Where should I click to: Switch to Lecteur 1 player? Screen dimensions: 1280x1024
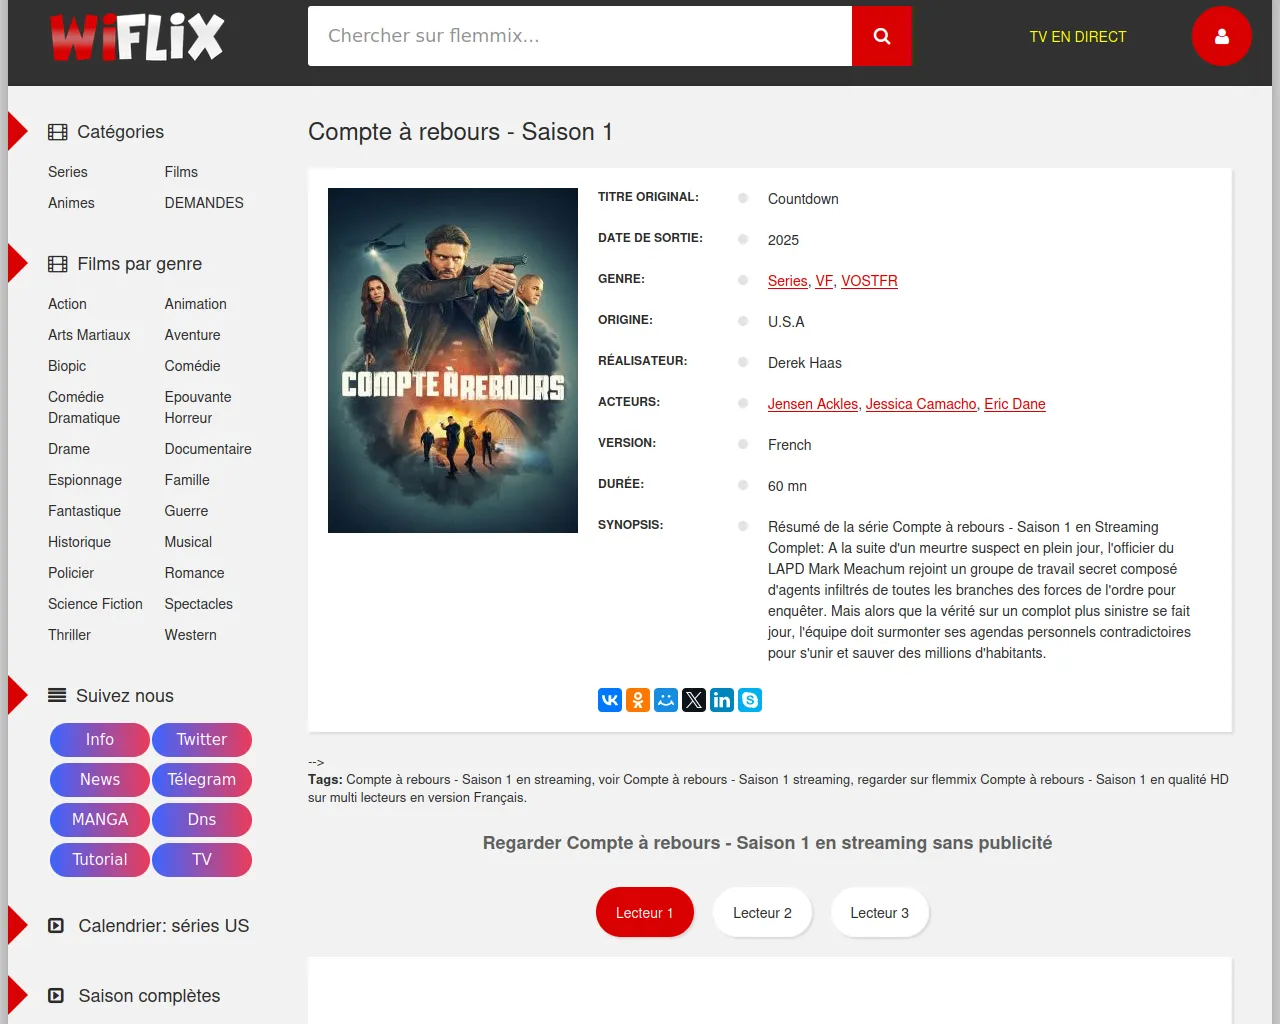pos(644,913)
